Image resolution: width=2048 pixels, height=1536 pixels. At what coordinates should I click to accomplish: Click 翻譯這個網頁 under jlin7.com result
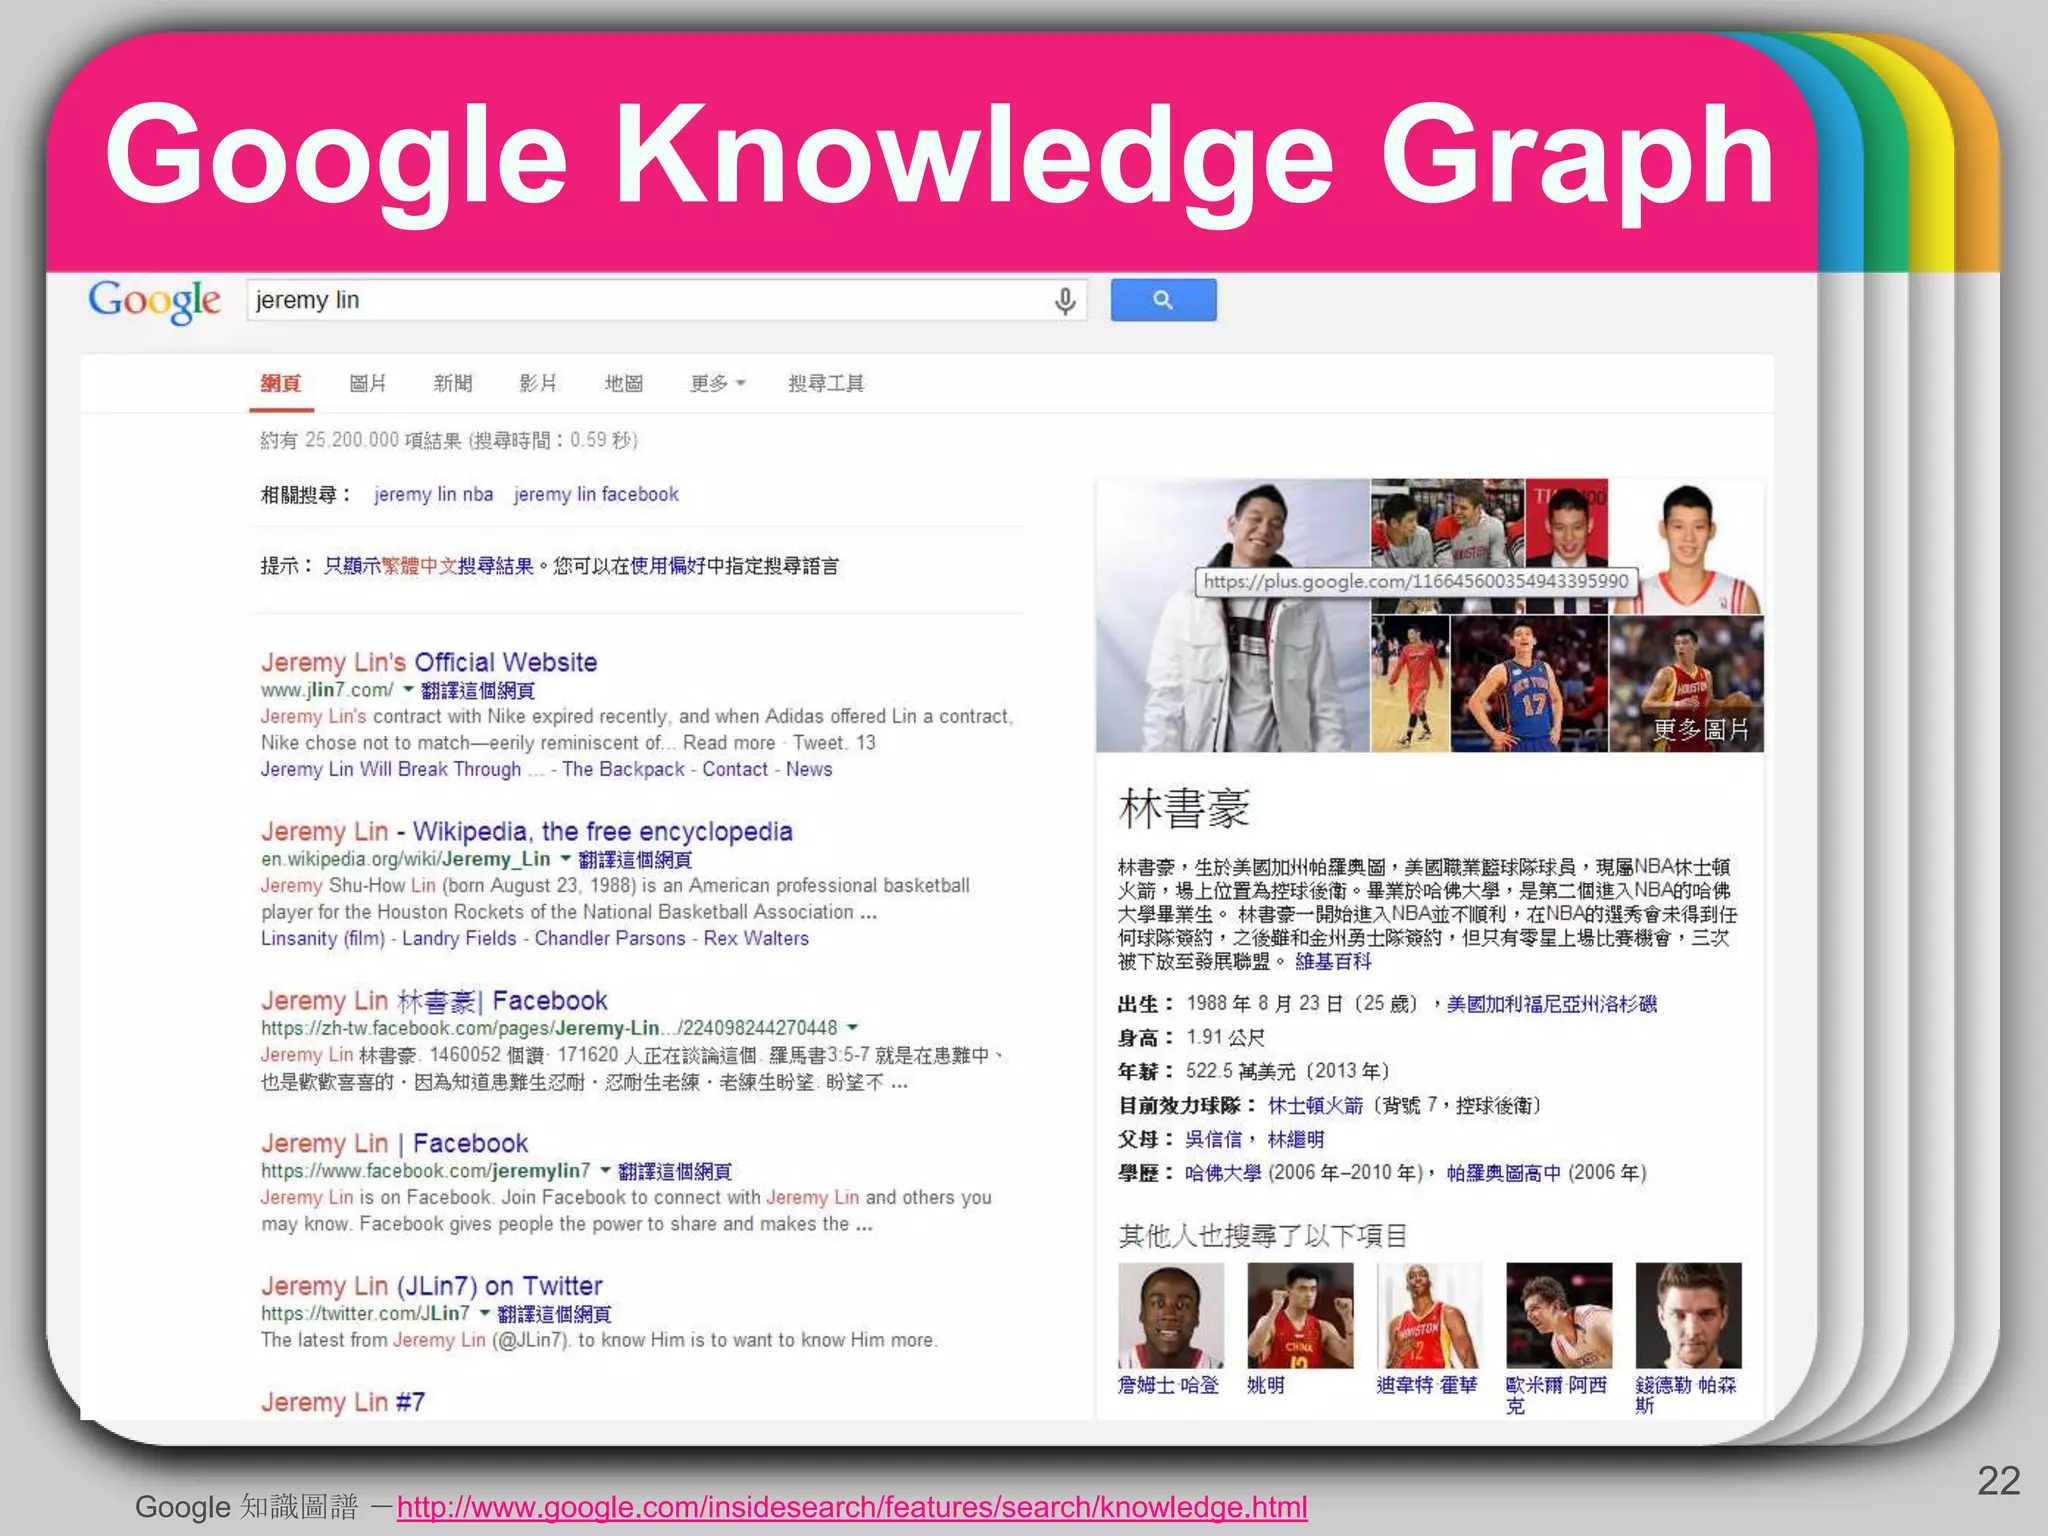[x=478, y=690]
